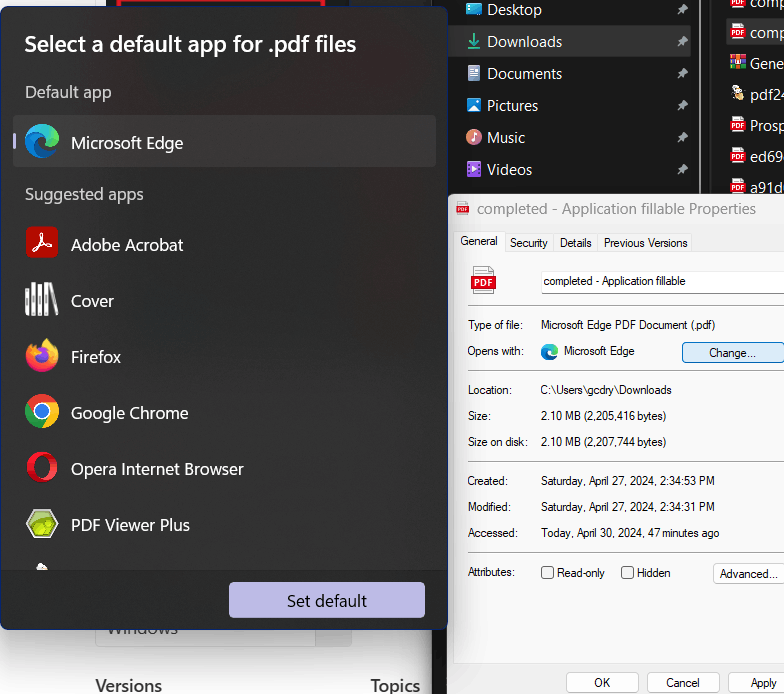Enable the Hidden attribute checkbox

point(628,572)
